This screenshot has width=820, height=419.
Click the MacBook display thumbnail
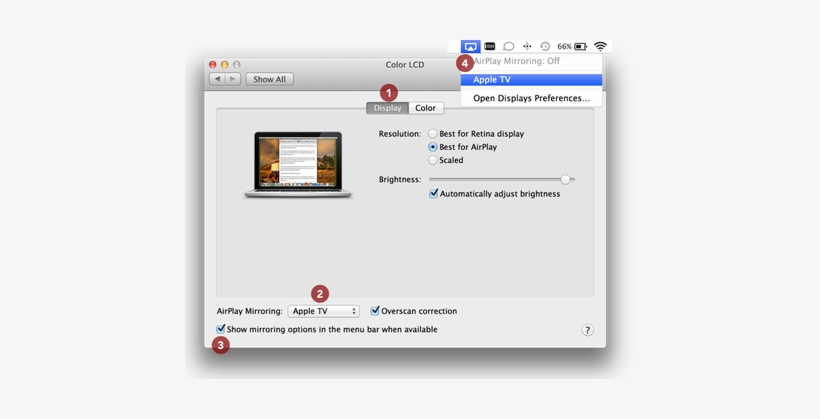(298, 164)
